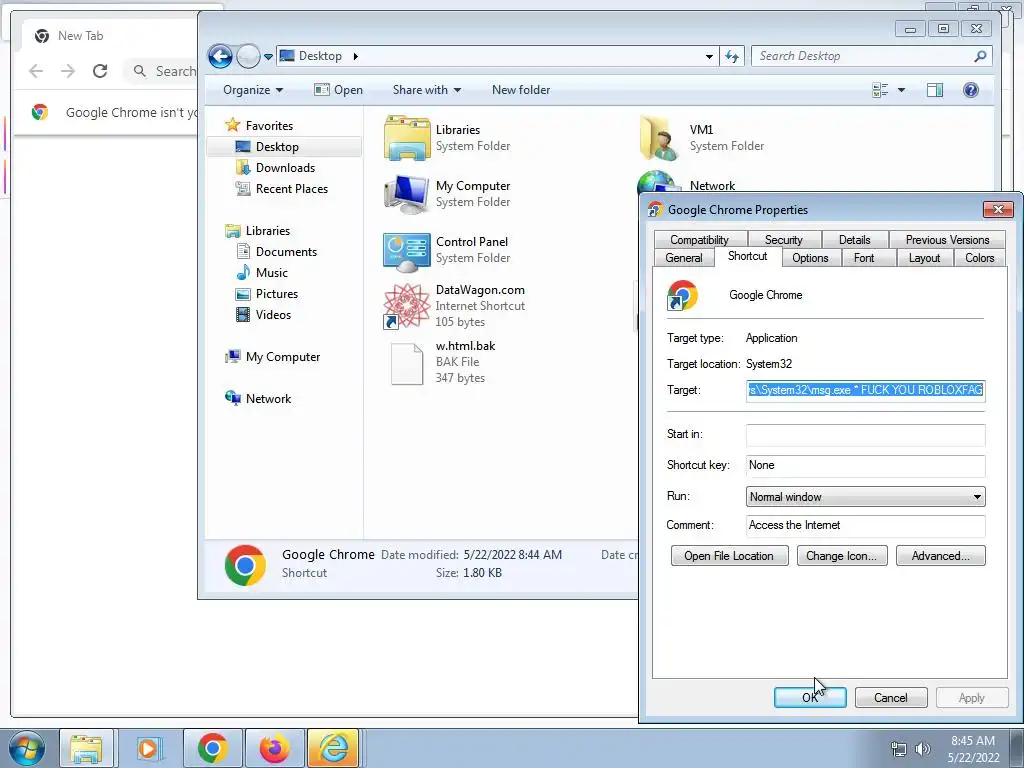Open Firefox from the taskbar
The image size is (1024, 768).
click(x=274, y=748)
